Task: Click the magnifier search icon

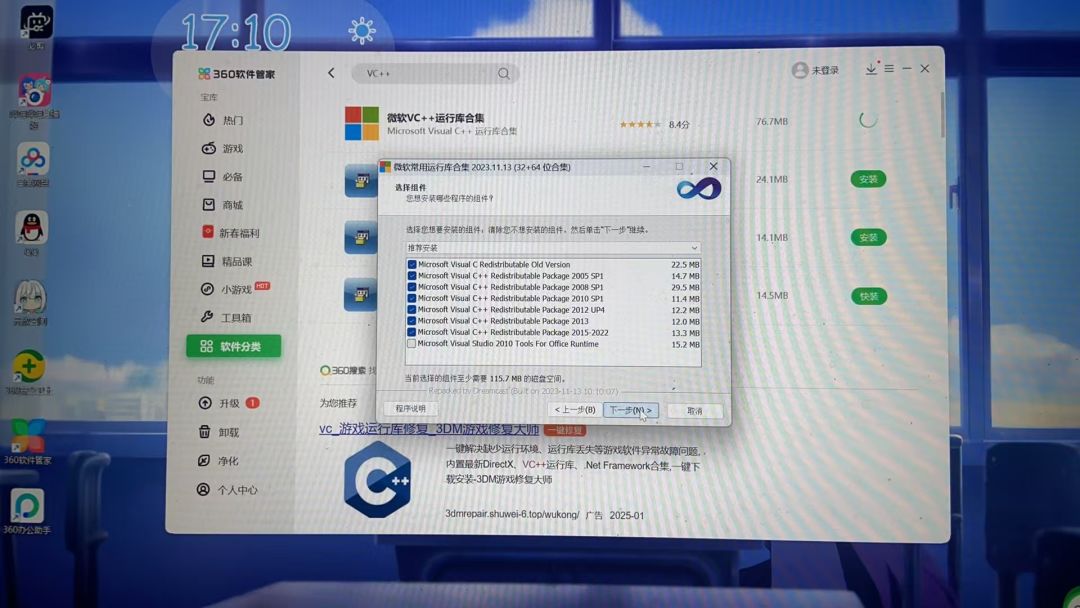Action: coord(503,74)
